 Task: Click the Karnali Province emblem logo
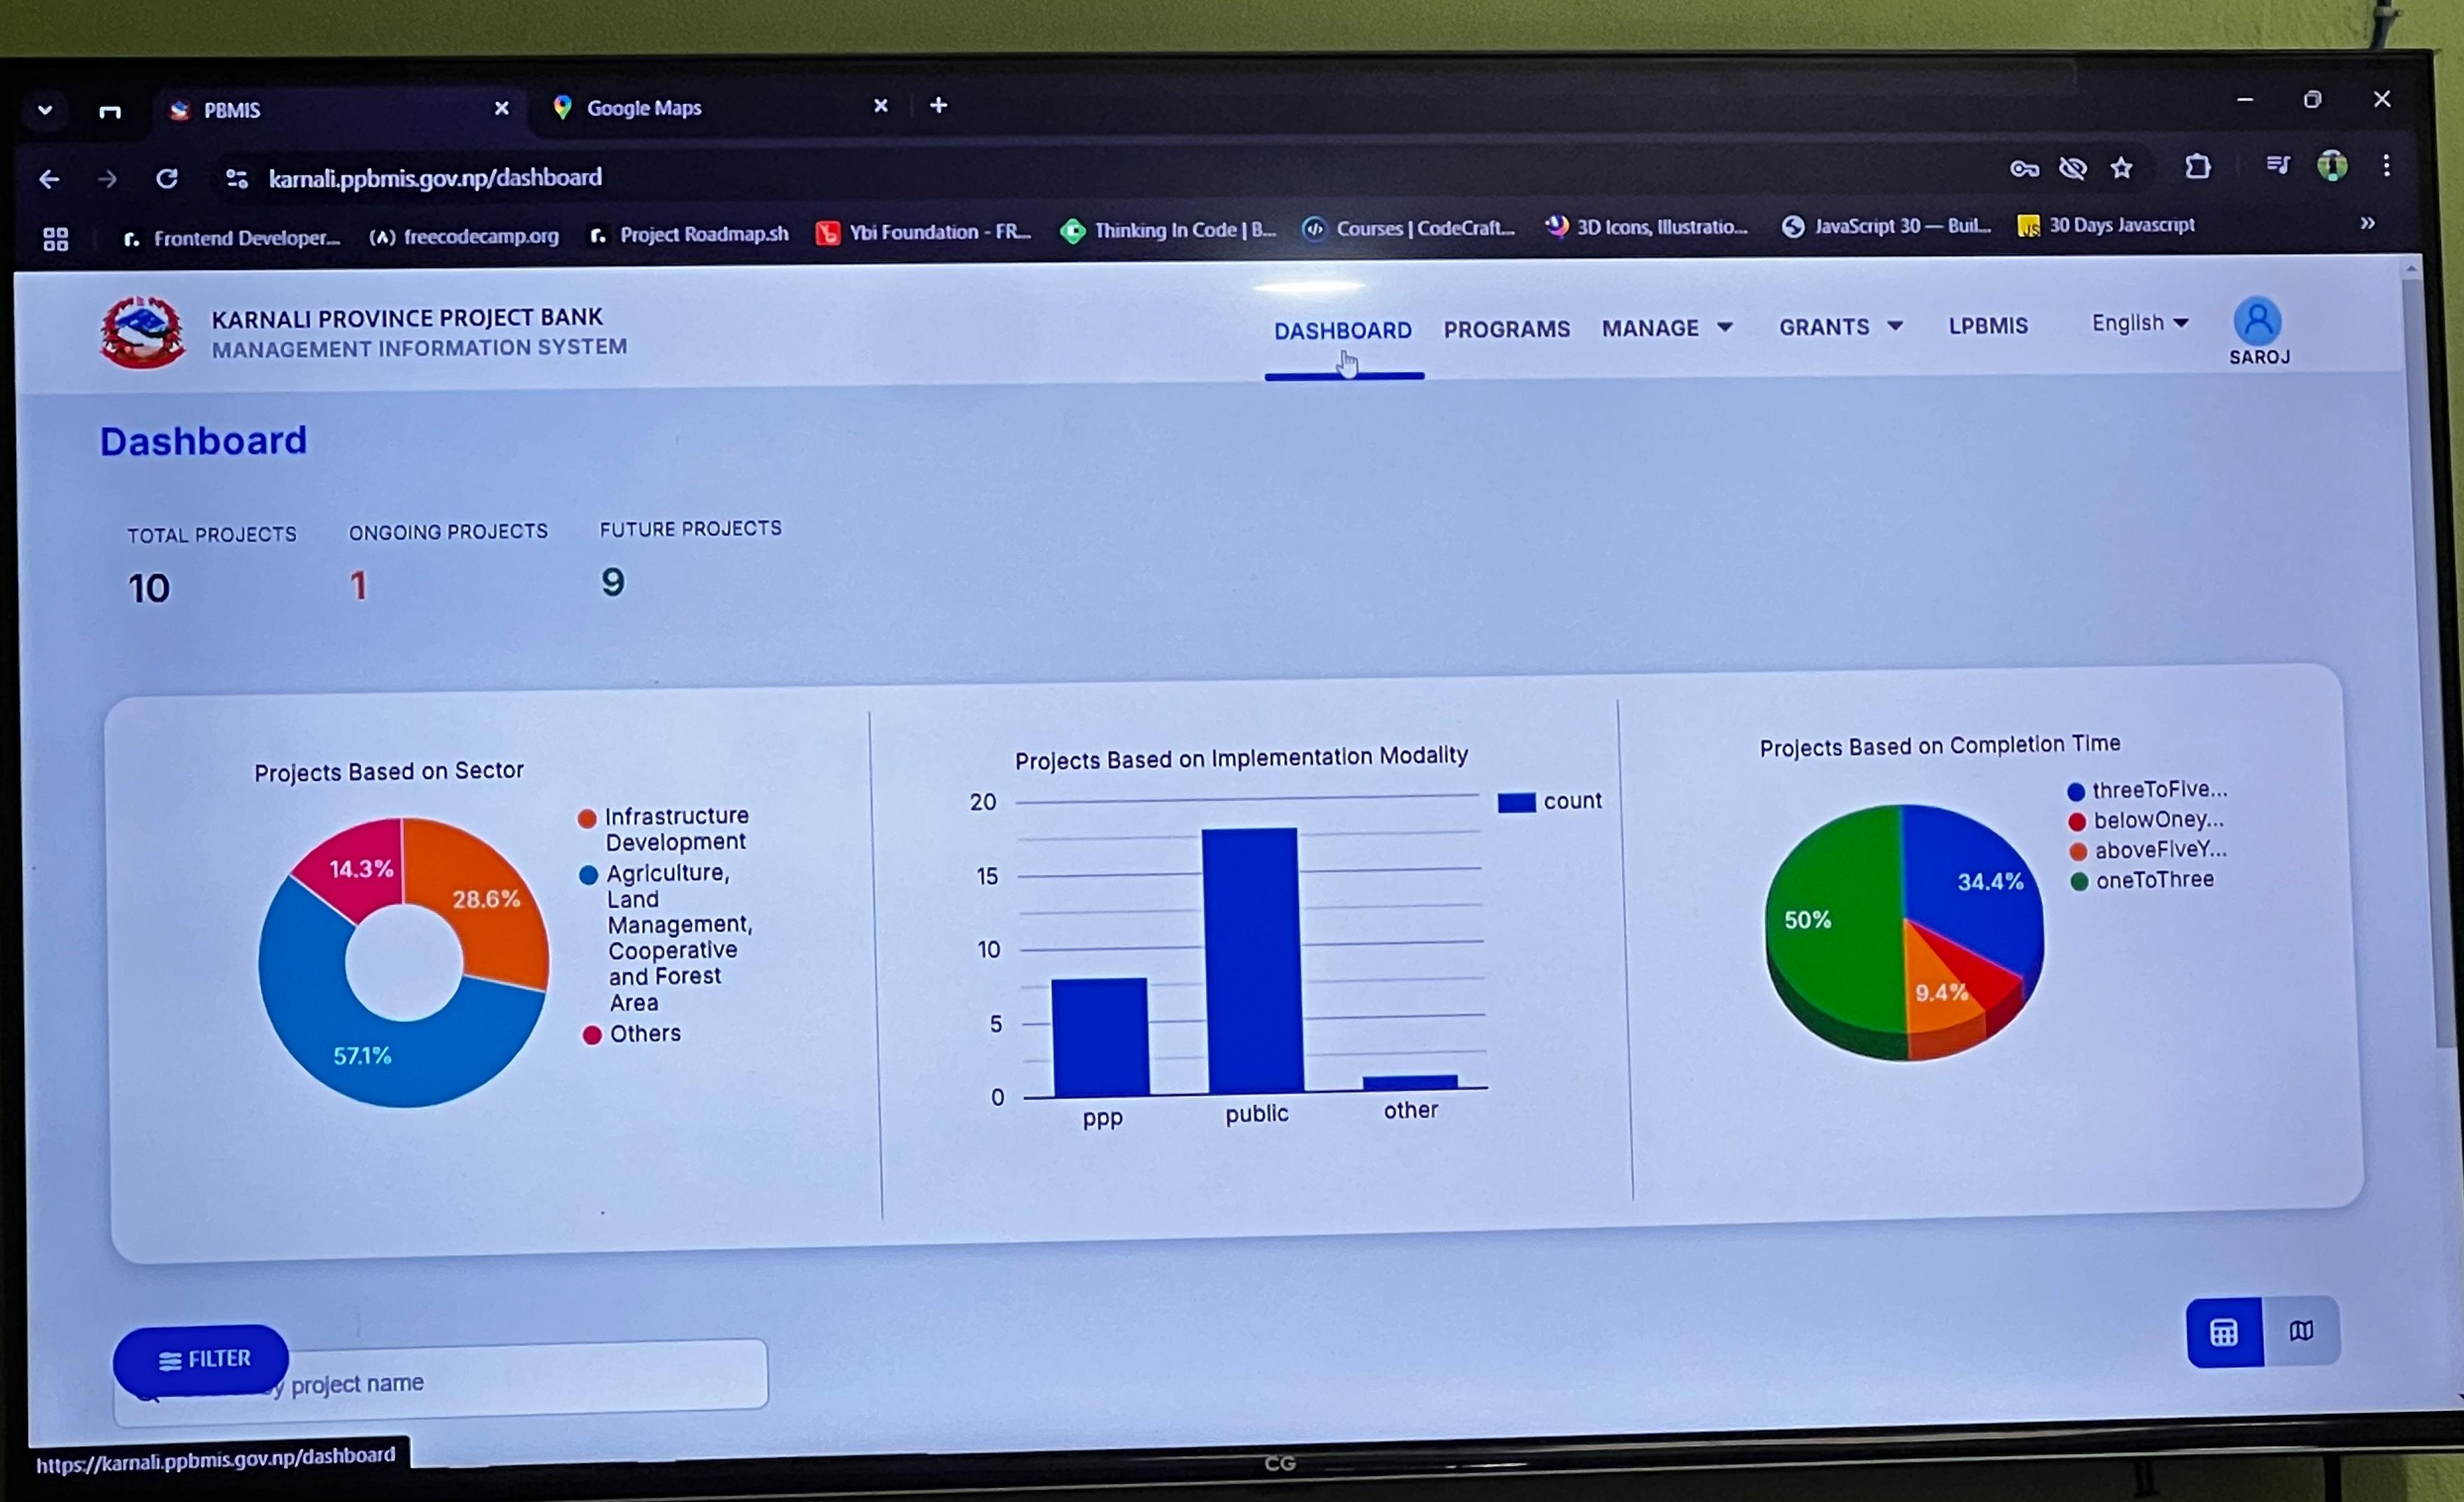142,332
